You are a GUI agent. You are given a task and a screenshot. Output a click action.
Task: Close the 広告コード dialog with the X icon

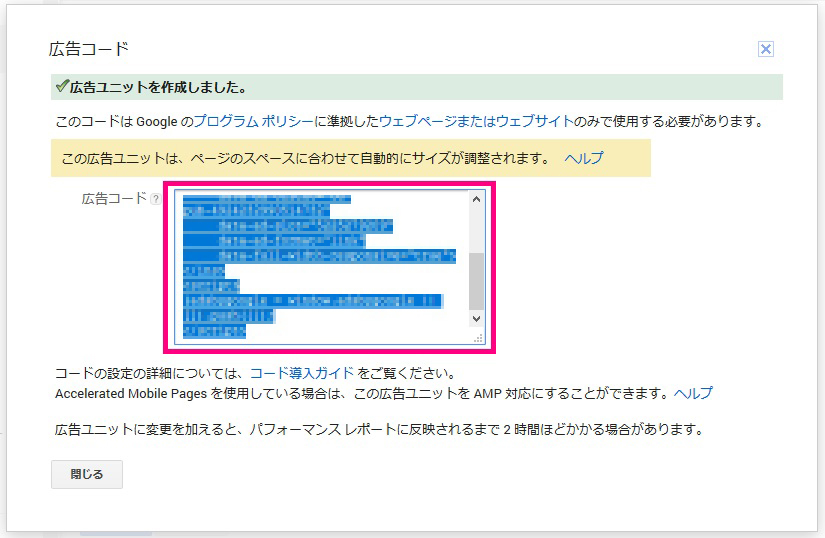click(x=766, y=49)
